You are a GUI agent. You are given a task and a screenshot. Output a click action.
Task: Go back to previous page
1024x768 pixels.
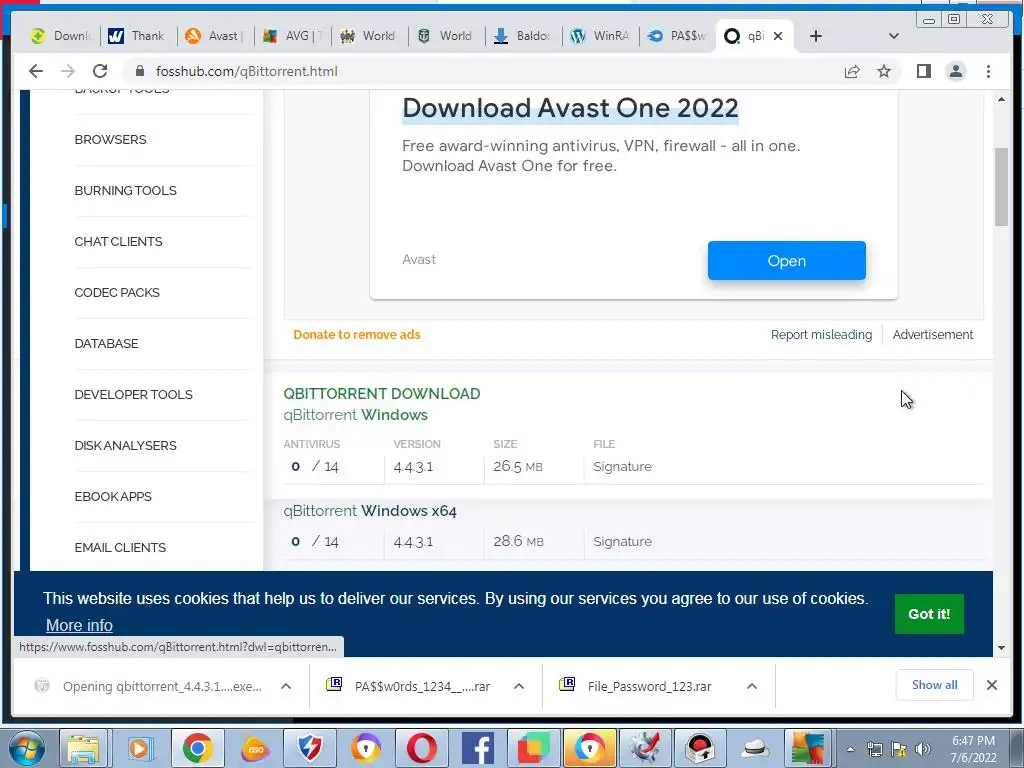pyautogui.click(x=36, y=71)
